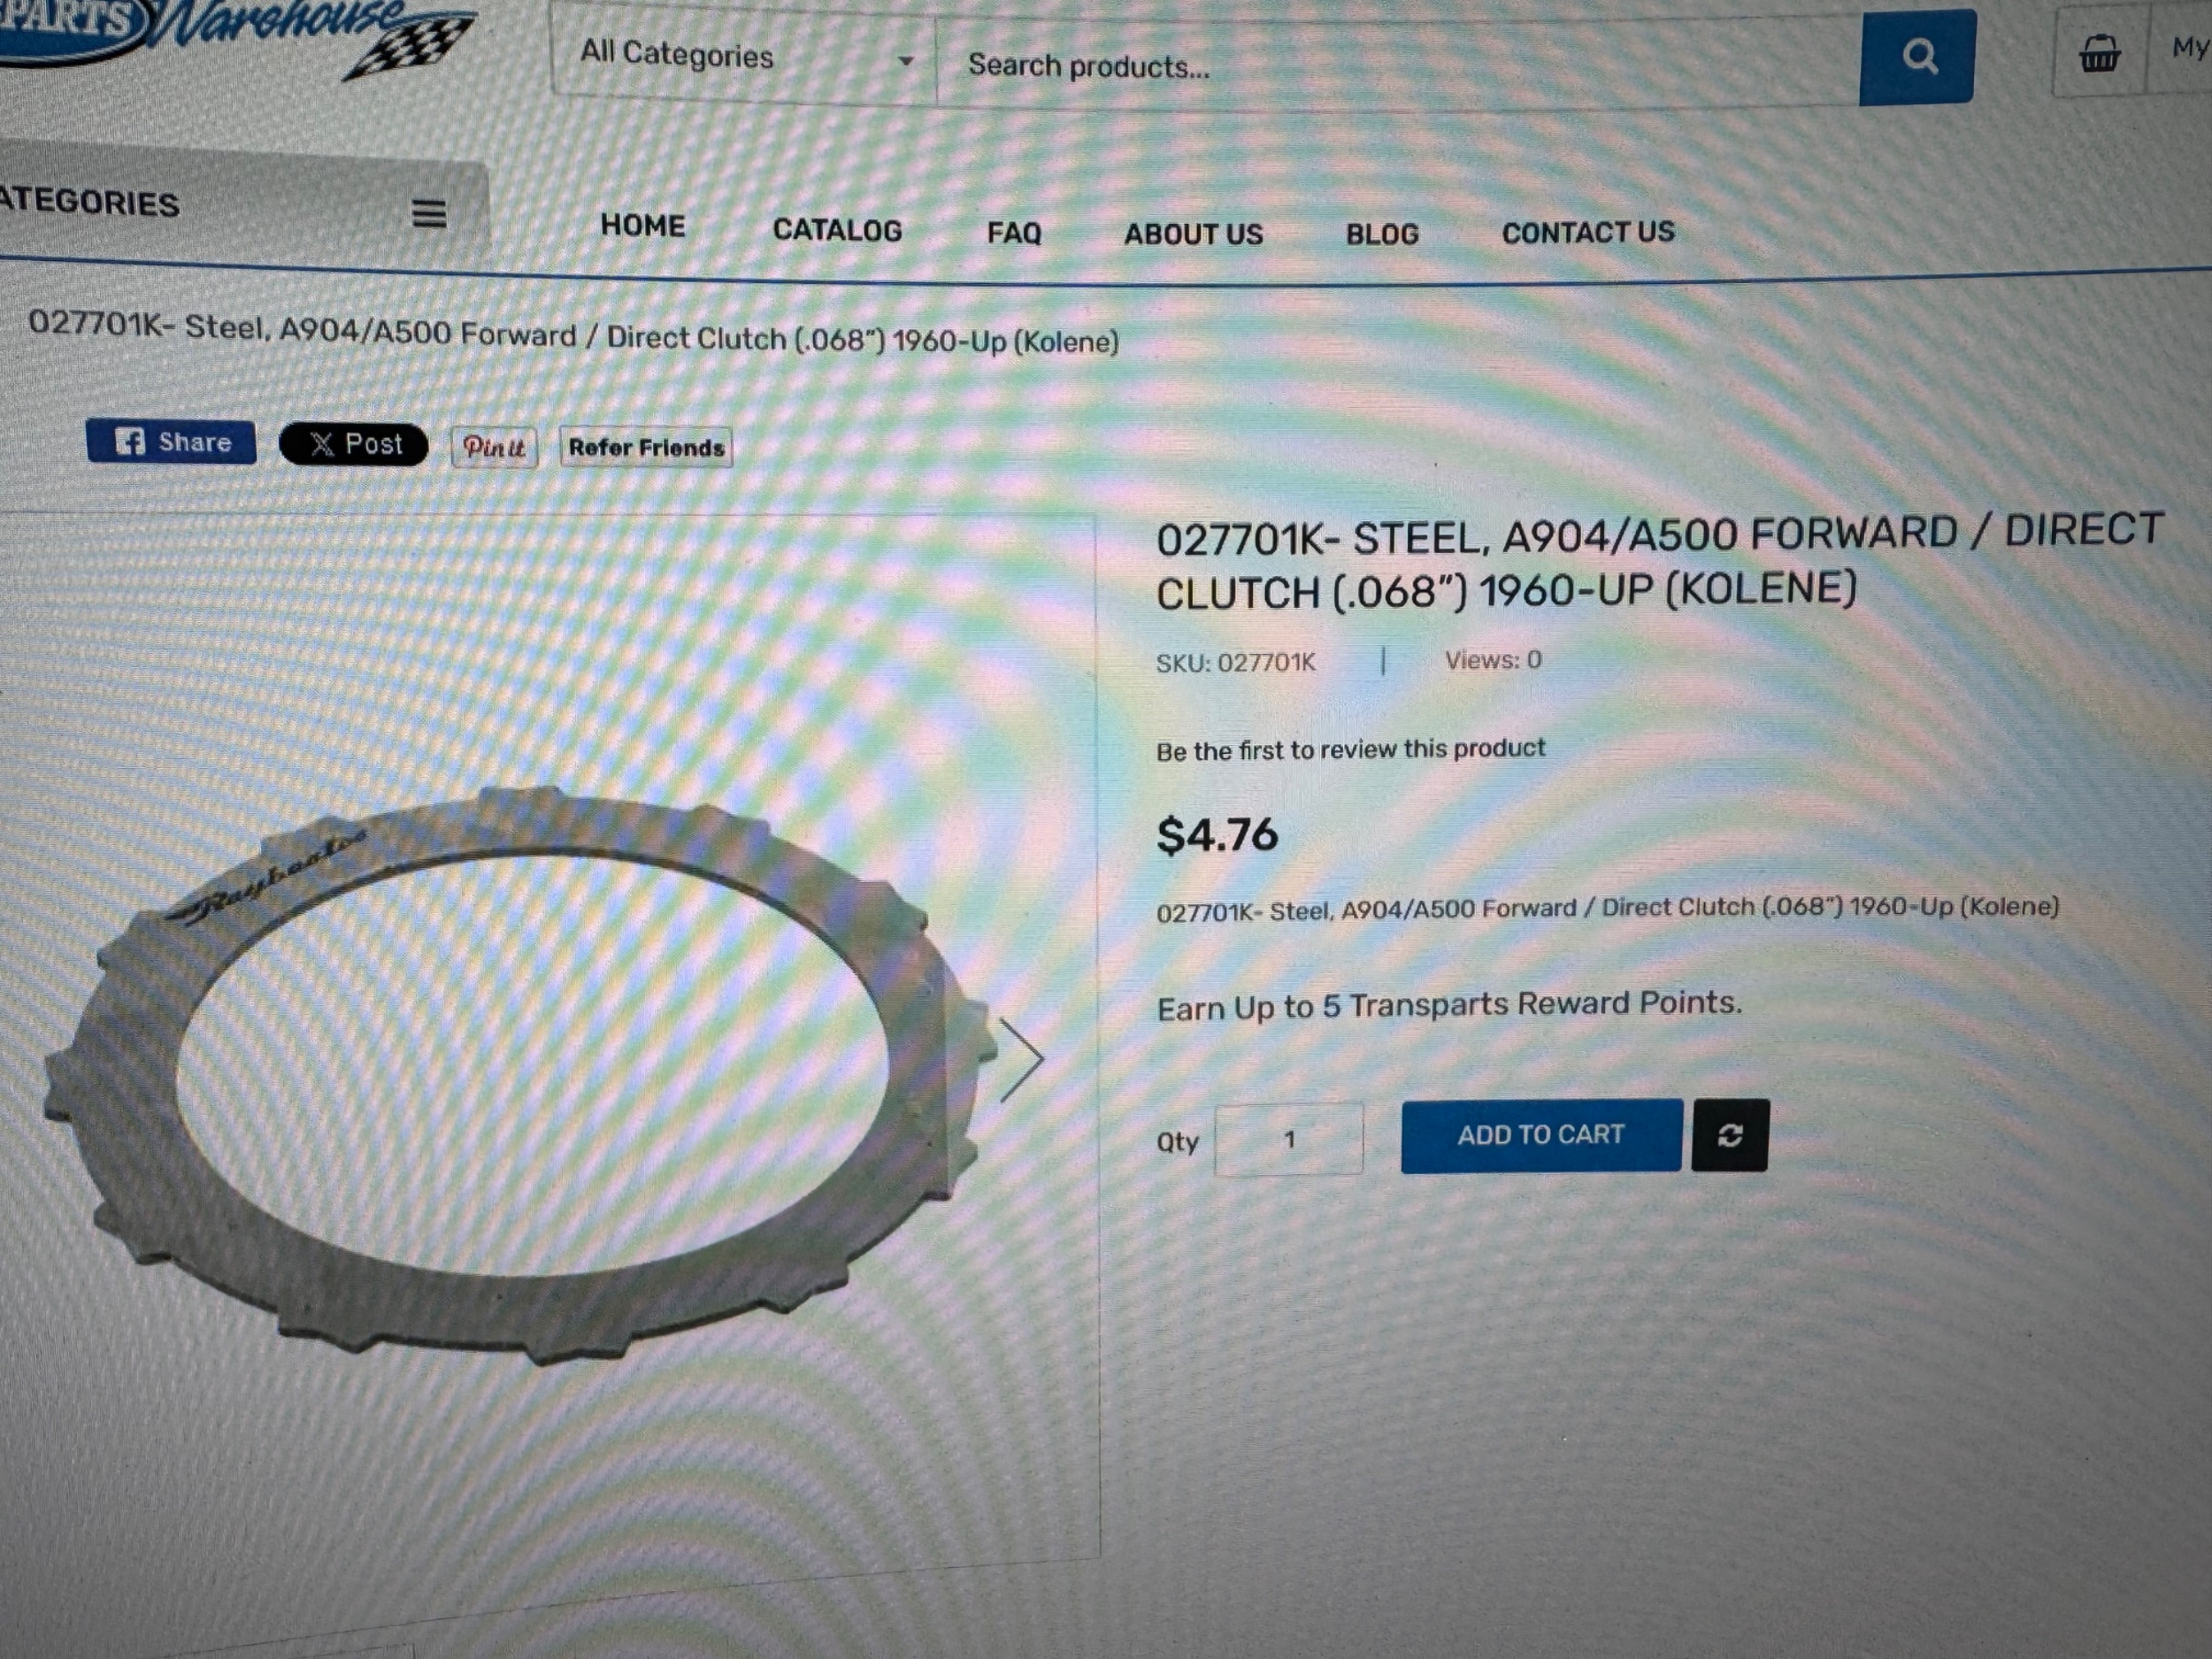
Task: Click the Parts Warehouse logo
Action: click(235, 35)
